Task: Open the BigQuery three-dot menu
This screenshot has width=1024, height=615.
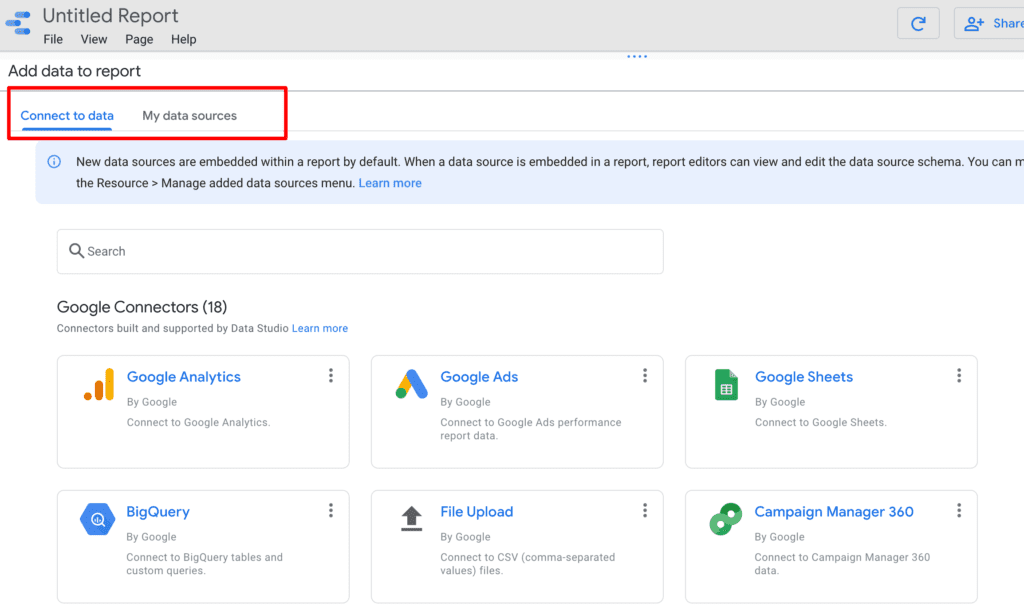Action: [331, 511]
